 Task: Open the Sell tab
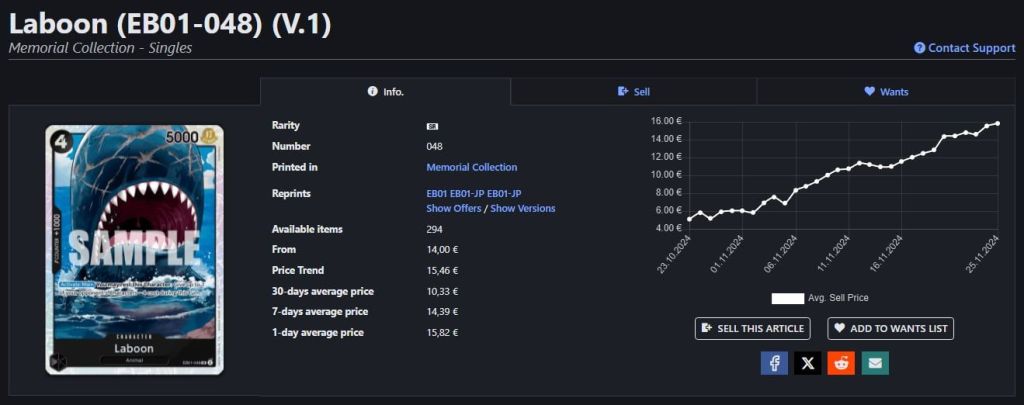(x=634, y=92)
